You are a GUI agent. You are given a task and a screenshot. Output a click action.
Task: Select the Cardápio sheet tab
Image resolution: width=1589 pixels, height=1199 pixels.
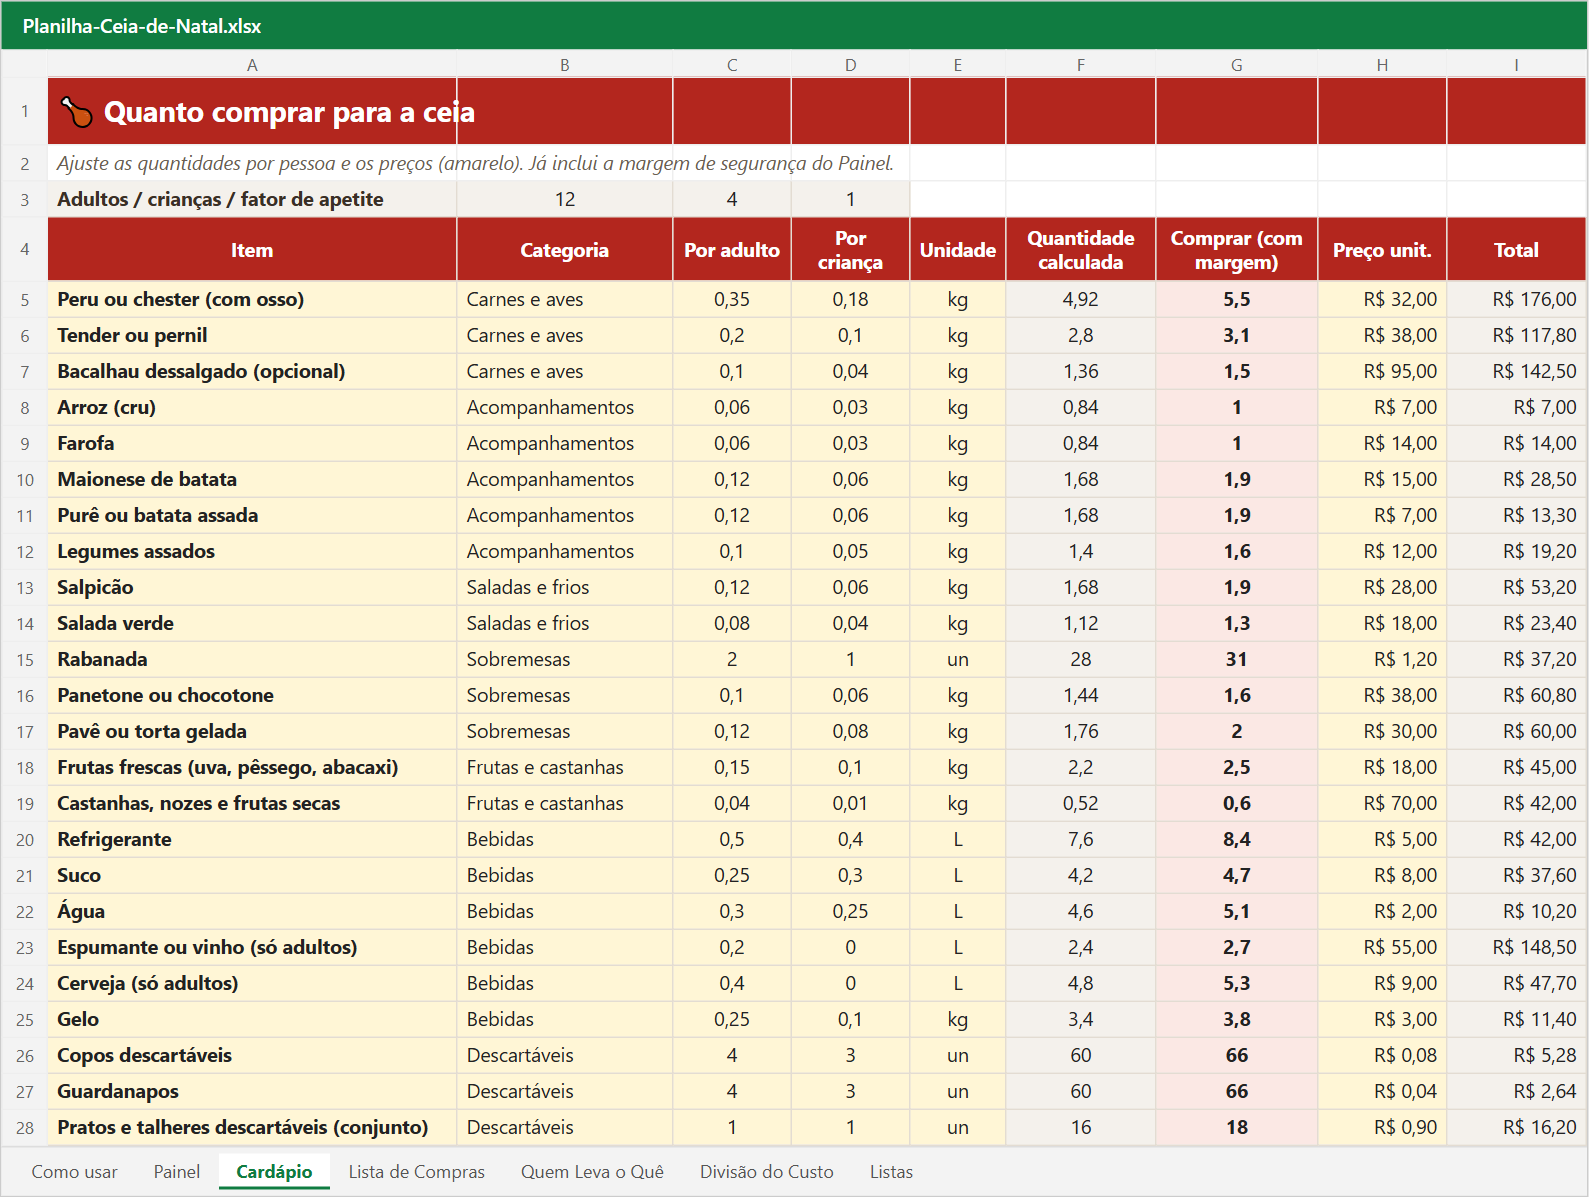coord(274,1172)
